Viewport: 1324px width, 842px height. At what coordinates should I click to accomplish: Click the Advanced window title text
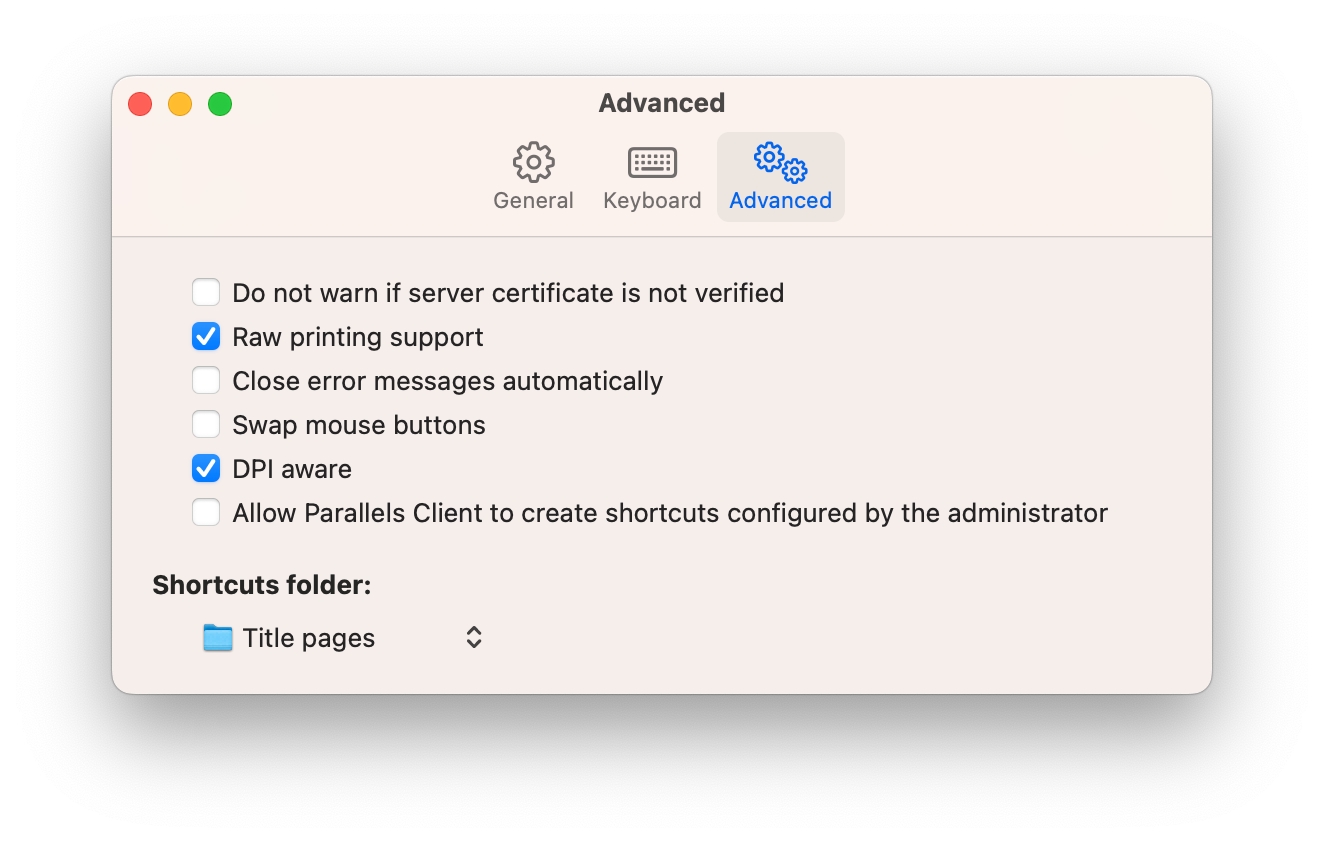click(x=661, y=103)
